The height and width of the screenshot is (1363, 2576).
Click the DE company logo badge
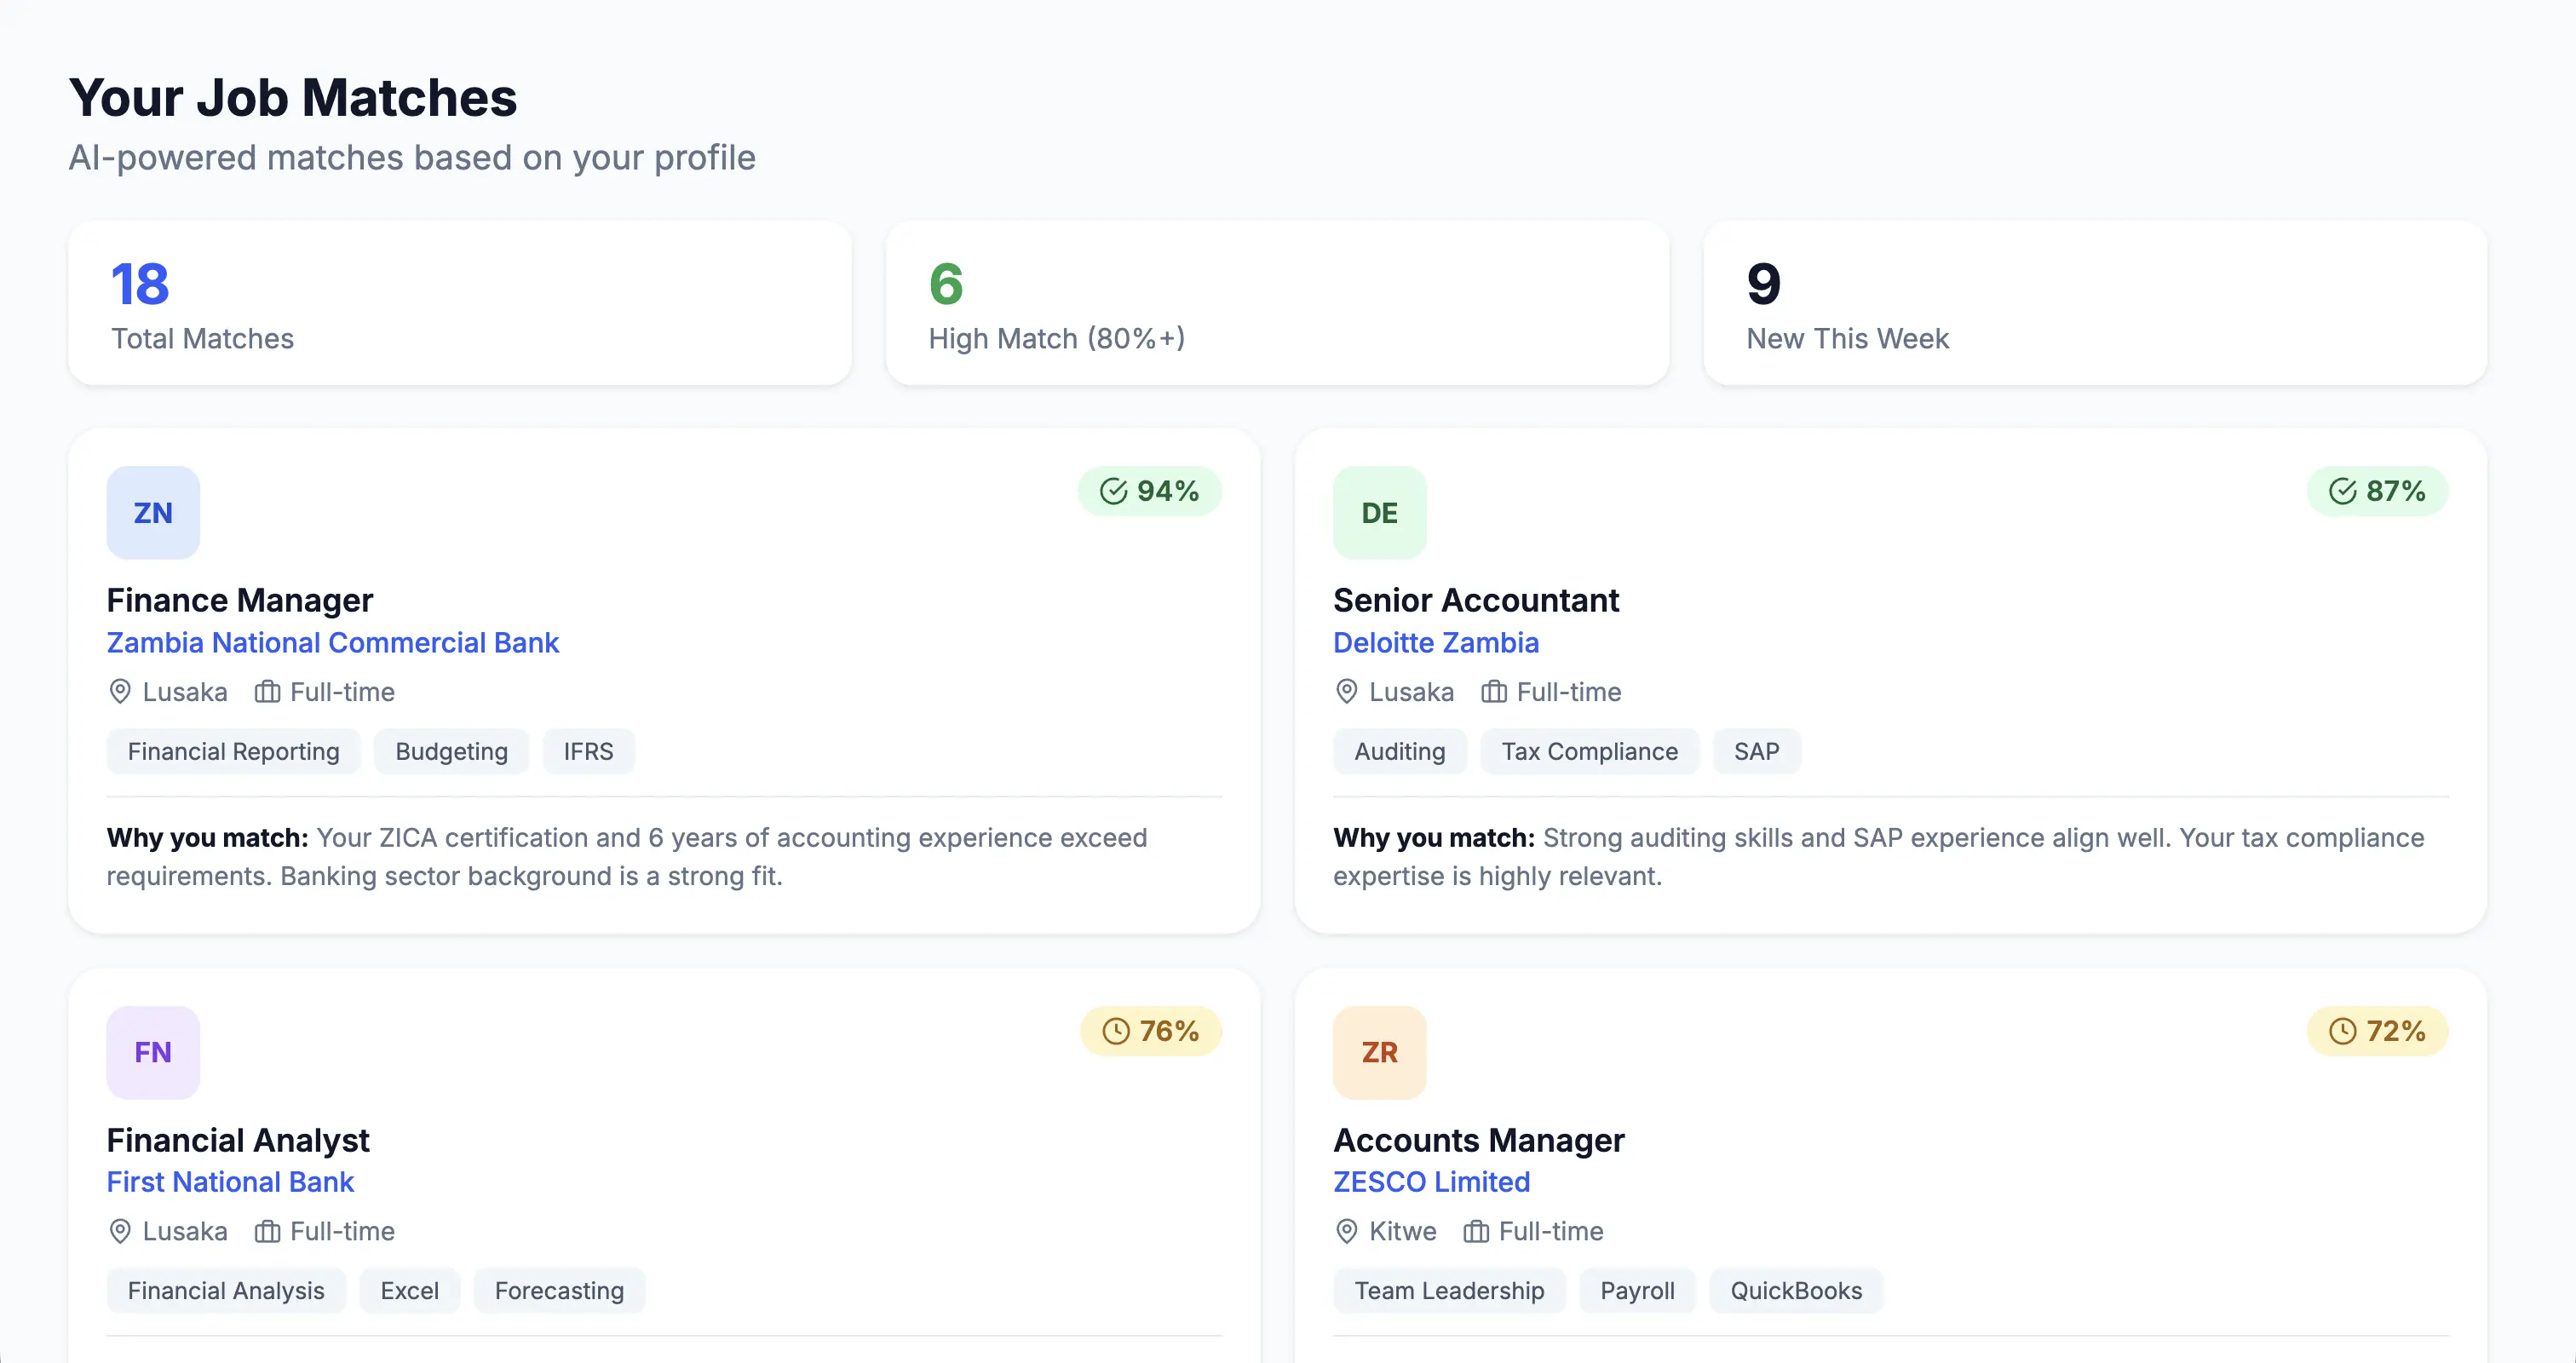tap(1379, 512)
